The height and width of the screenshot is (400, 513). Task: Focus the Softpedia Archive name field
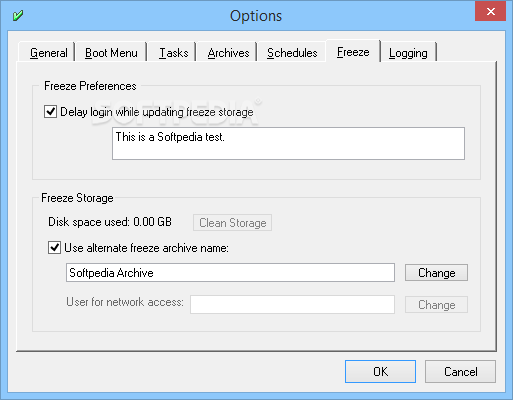point(230,273)
